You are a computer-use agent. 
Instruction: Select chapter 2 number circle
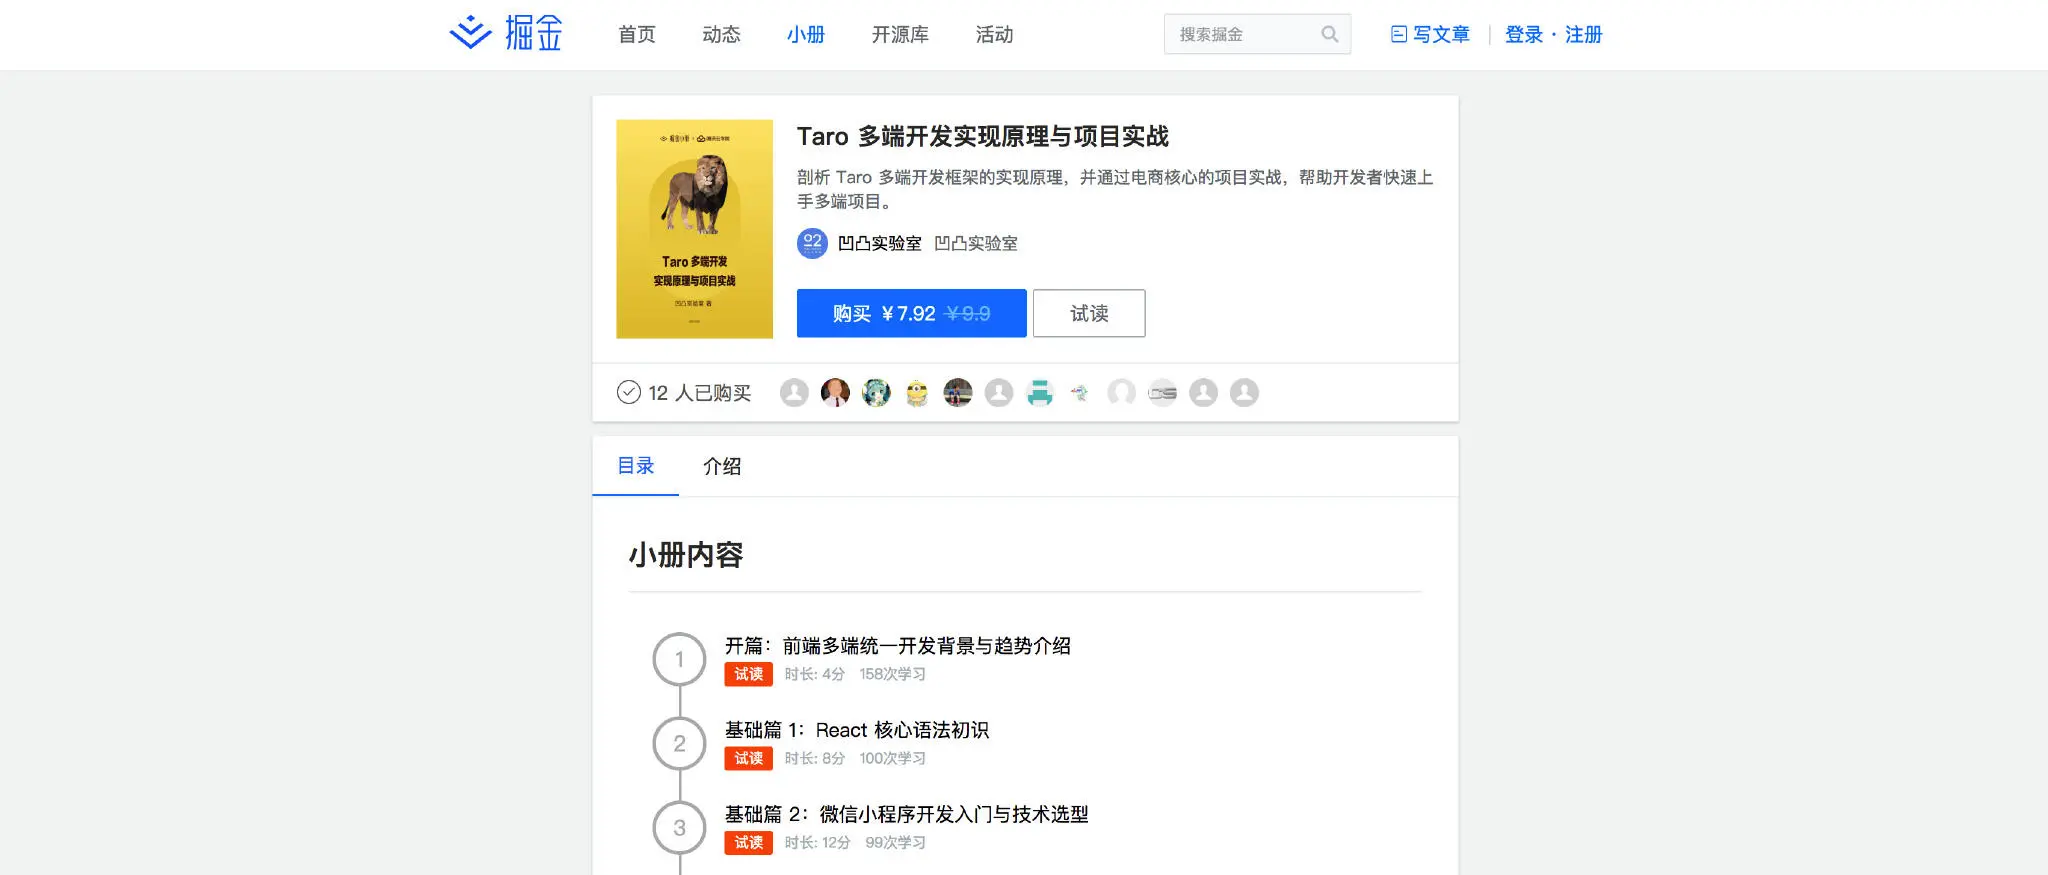[x=680, y=743]
